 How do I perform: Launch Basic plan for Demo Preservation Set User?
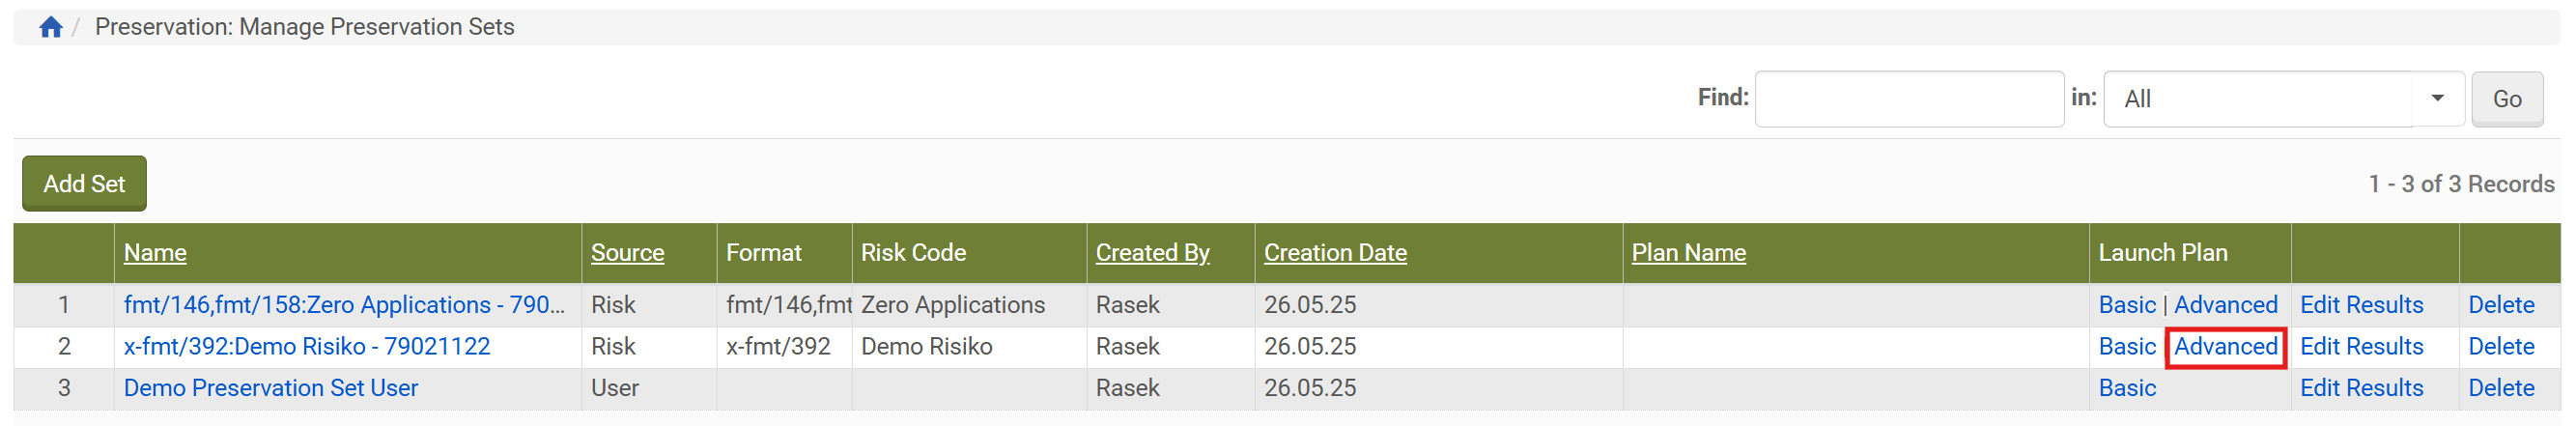pyautogui.click(x=2126, y=388)
